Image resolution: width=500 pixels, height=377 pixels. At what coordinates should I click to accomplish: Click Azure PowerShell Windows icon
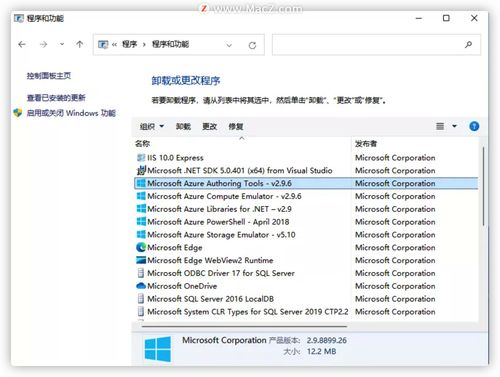[141, 222]
